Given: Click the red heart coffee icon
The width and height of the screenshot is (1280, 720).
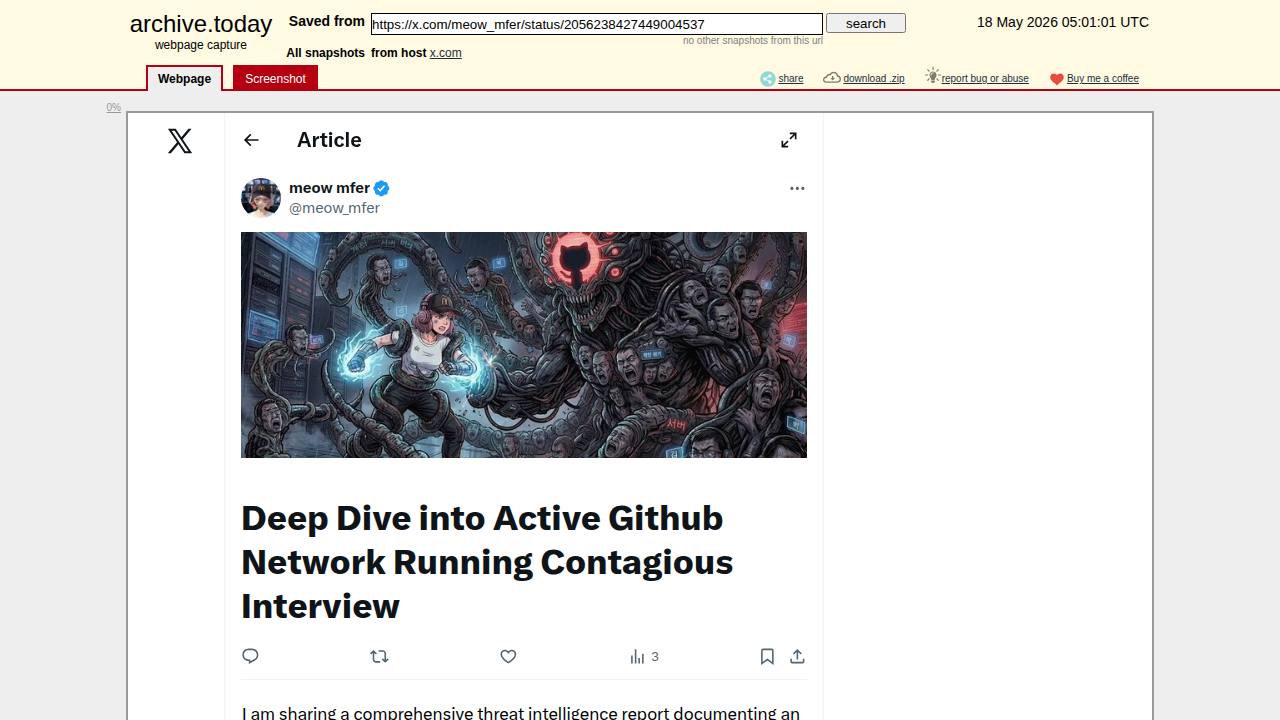Looking at the screenshot, I should (x=1057, y=79).
